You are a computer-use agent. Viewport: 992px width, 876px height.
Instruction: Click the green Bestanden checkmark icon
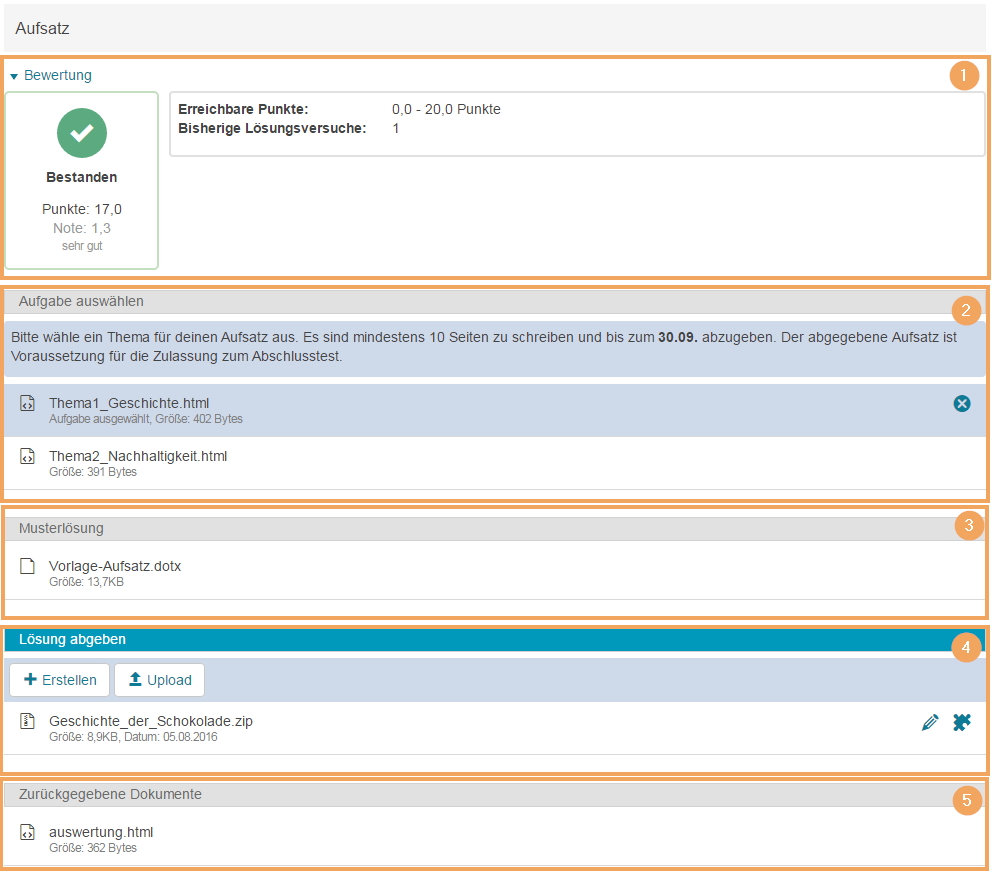pyautogui.click(x=82, y=134)
